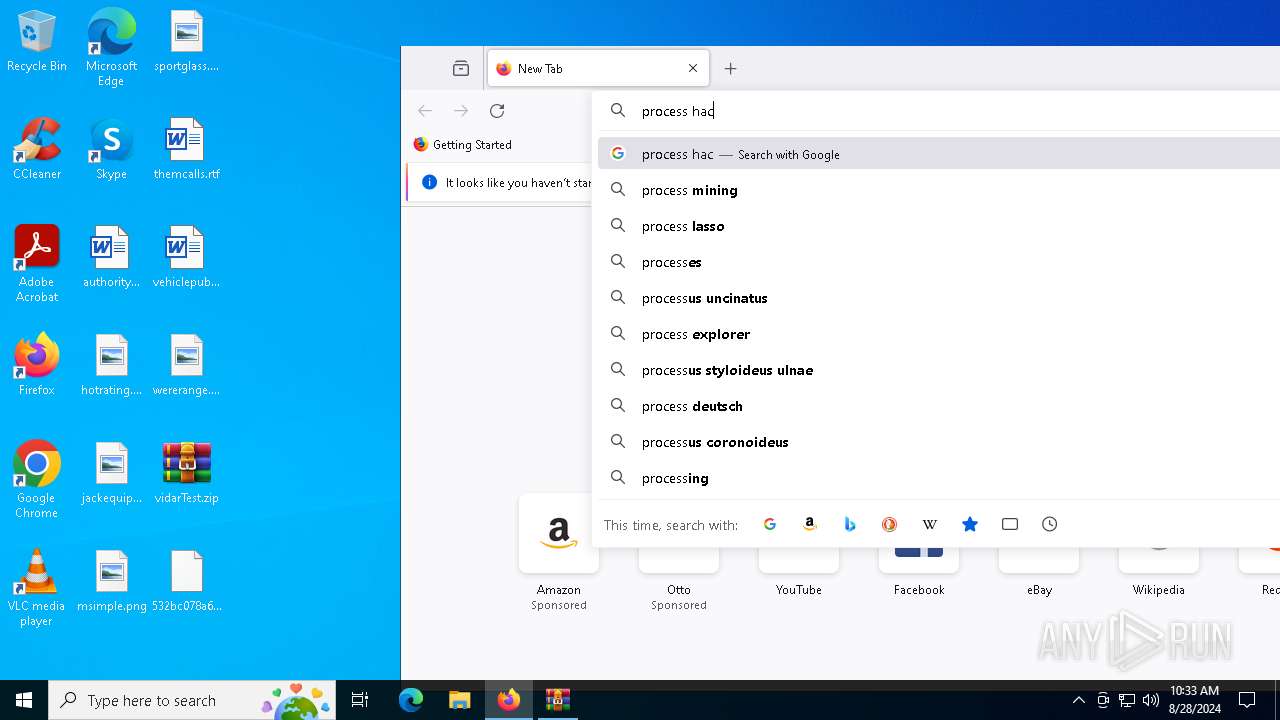
Task: Open taskbar clock showing 10:33 AM
Action: (1195, 700)
